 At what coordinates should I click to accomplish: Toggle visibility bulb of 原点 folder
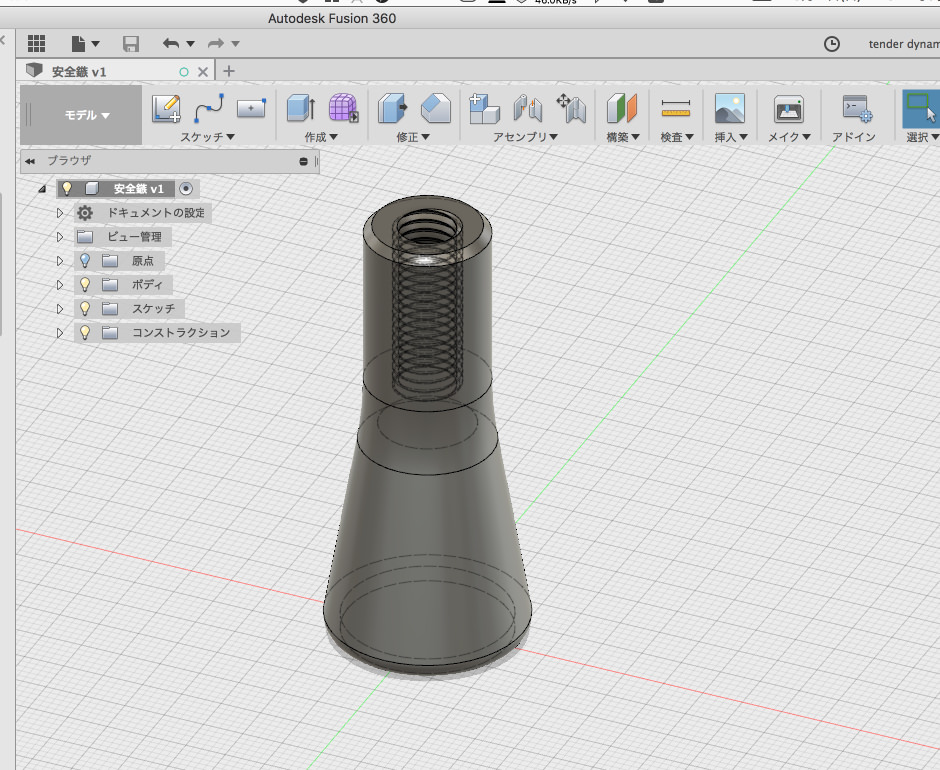click(x=85, y=261)
